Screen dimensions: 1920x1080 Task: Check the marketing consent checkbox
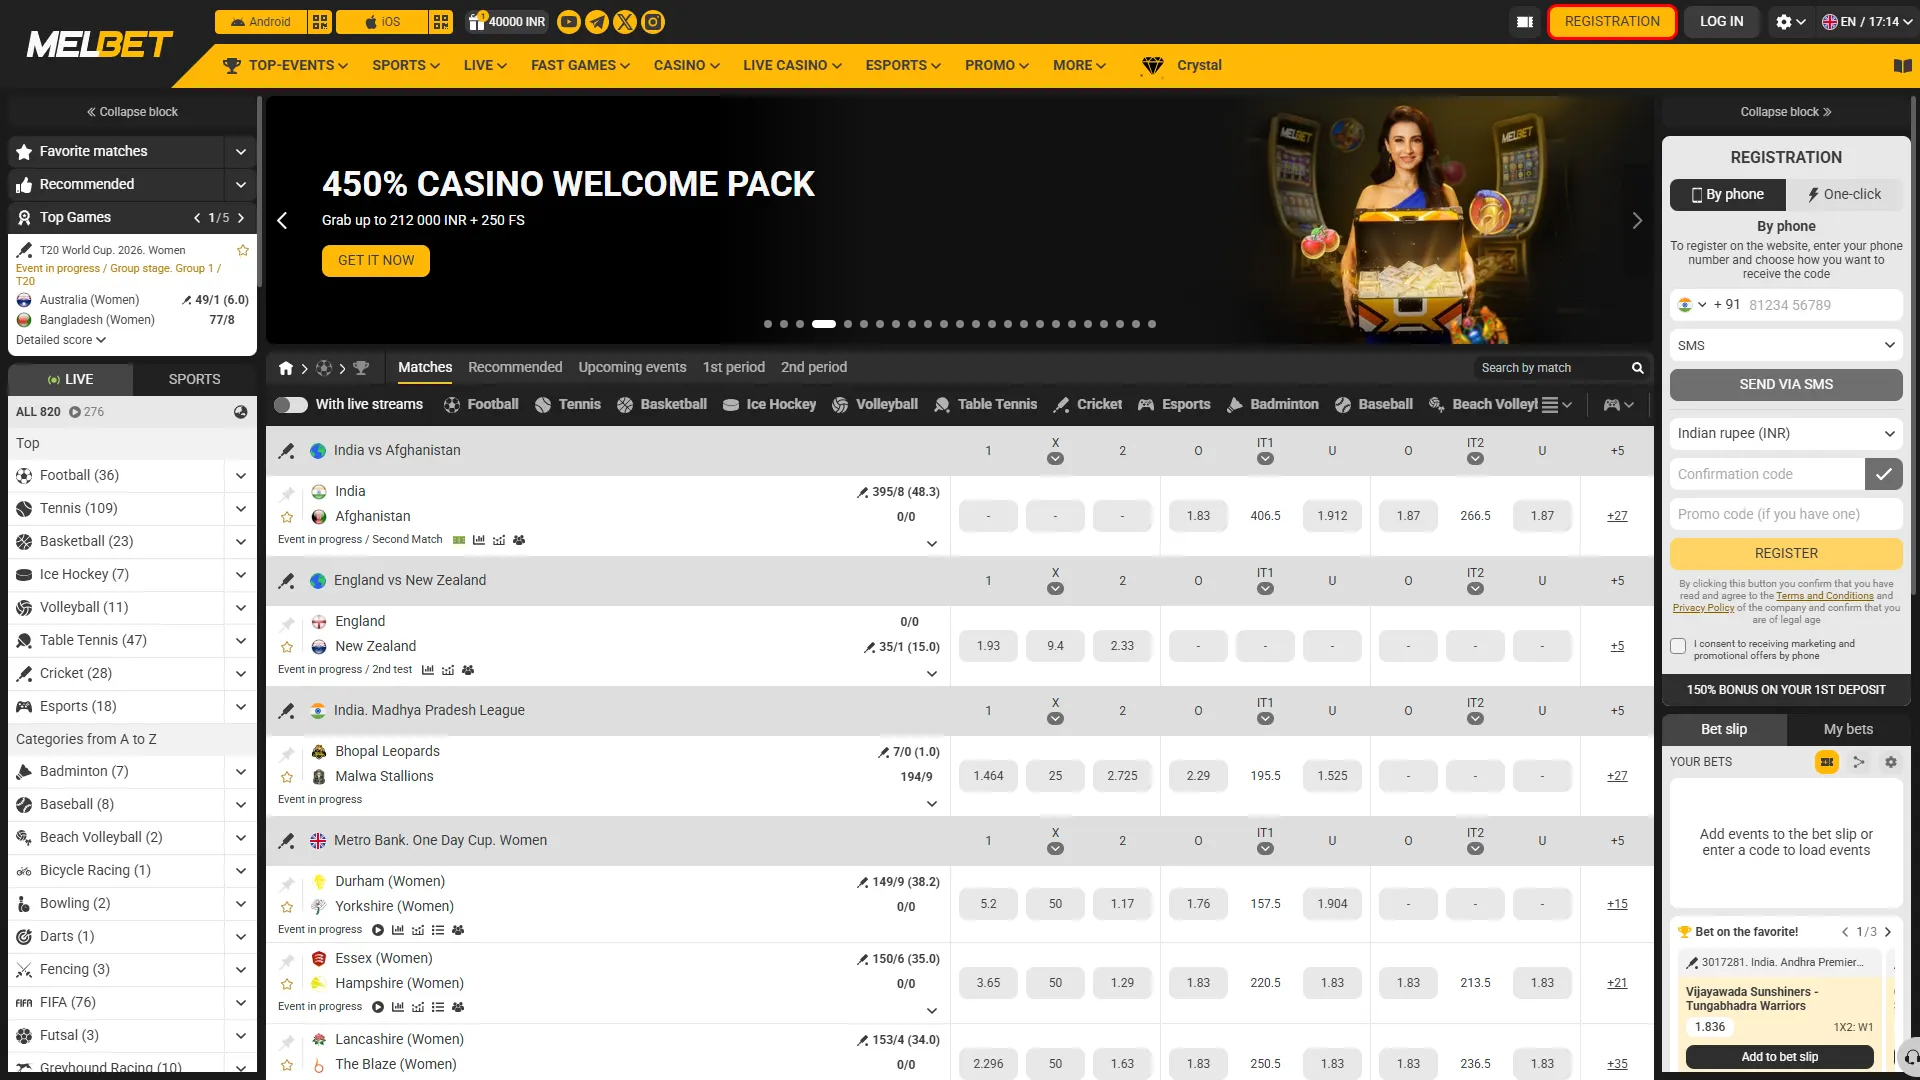click(x=1678, y=646)
